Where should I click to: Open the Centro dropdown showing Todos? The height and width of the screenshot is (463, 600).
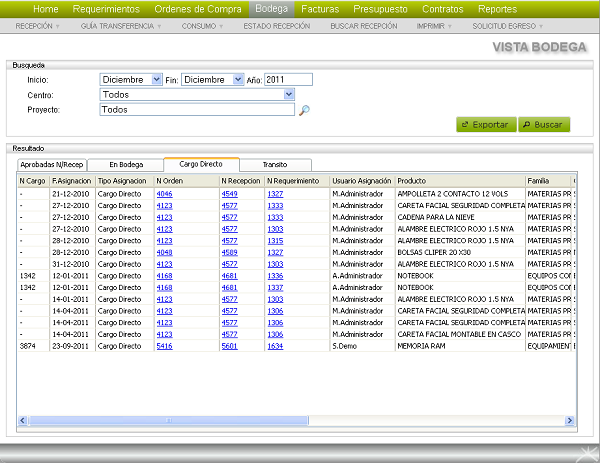pos(197,95)
